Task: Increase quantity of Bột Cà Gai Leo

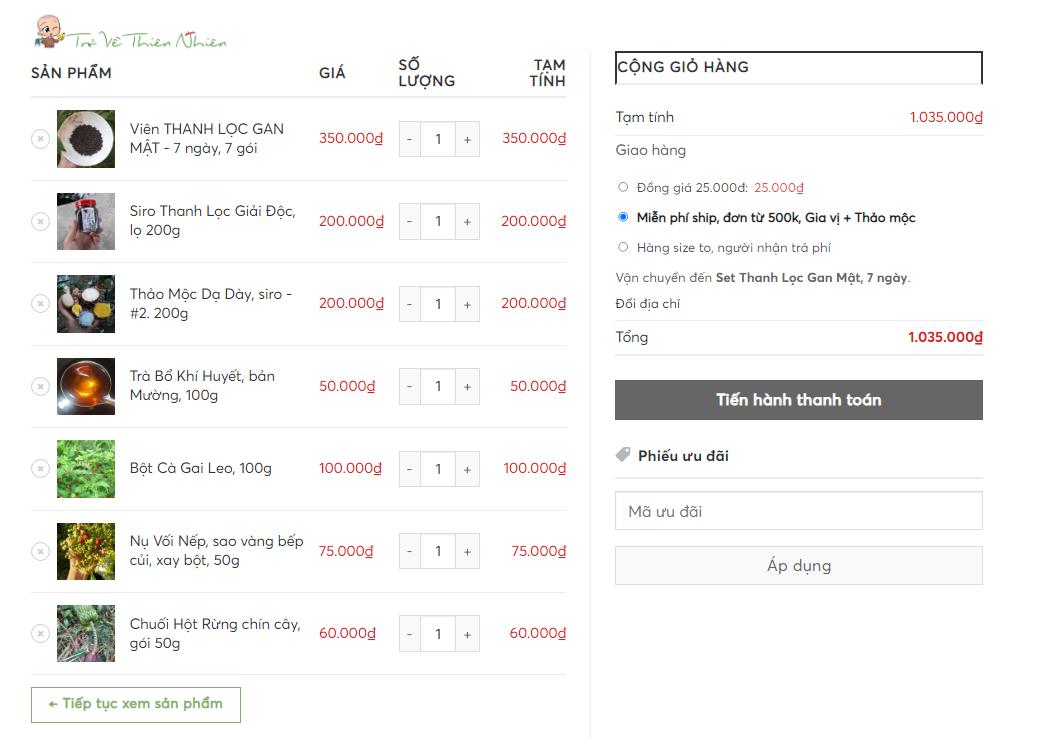Action: [467, 469]
